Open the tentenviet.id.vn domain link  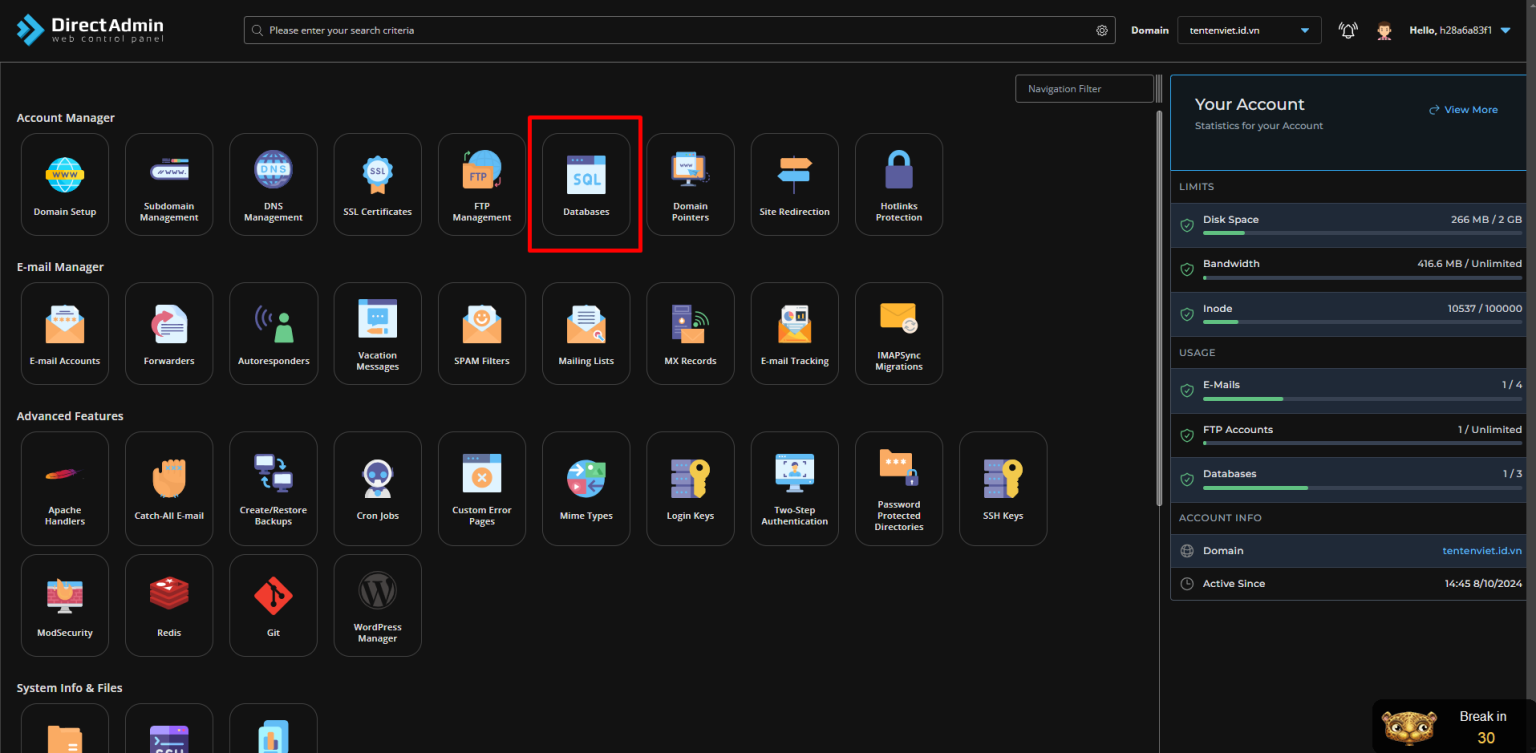tap(1481, 550)
